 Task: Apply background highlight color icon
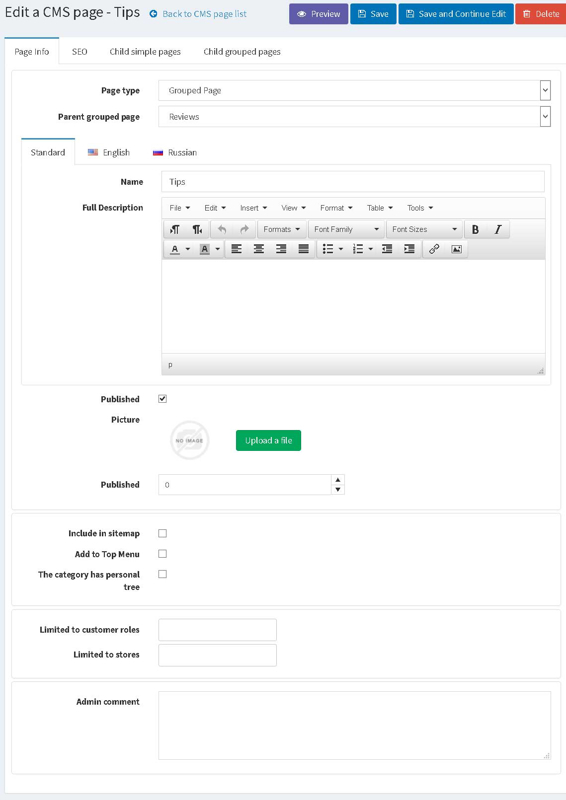(205, 249)
